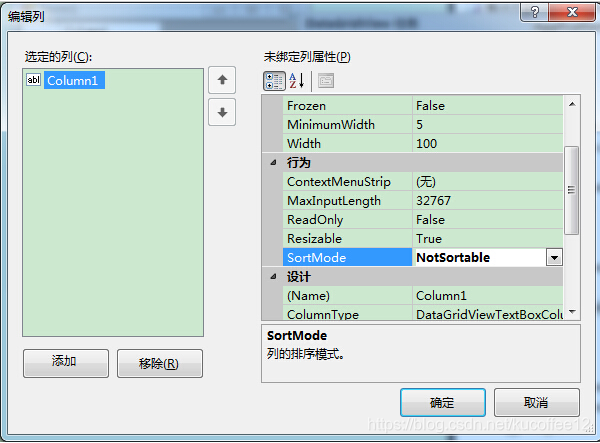Image resolution: width=600 pixels, height=443 pixels.
Task: Click the property grid scrollbar thumb
Action: tap(571, 190)
